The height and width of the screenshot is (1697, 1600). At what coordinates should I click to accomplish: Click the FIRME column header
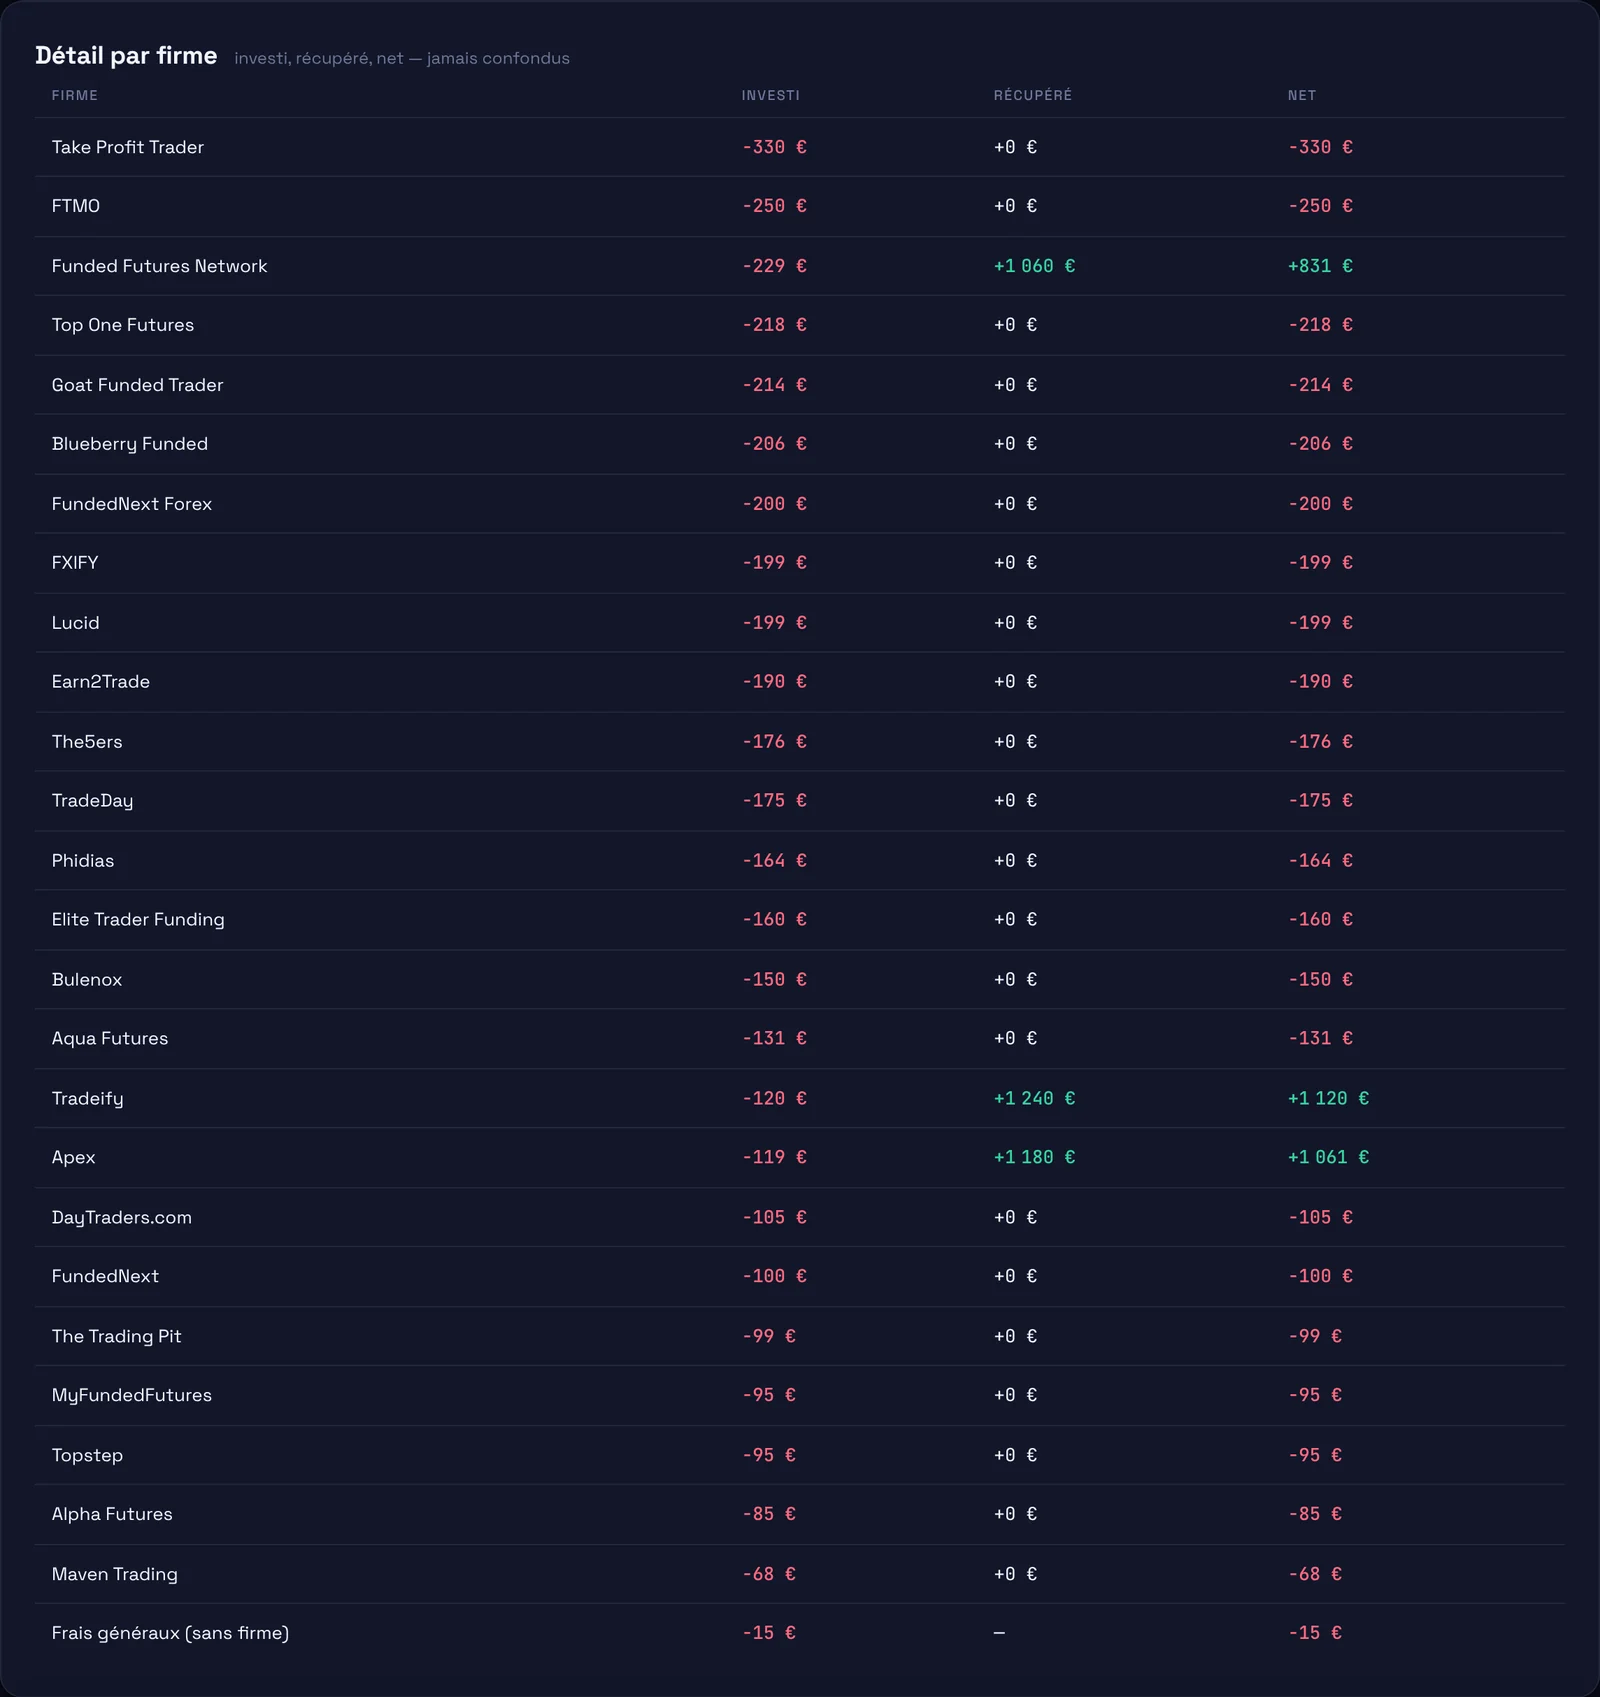(75, 96)
